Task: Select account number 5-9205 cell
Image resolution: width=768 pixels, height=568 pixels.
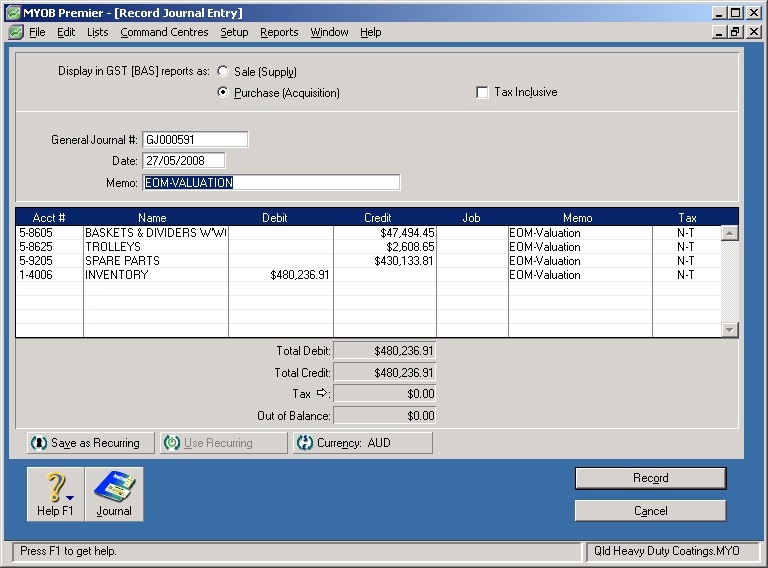Action: pyautogui.click(x=49, y=260)
